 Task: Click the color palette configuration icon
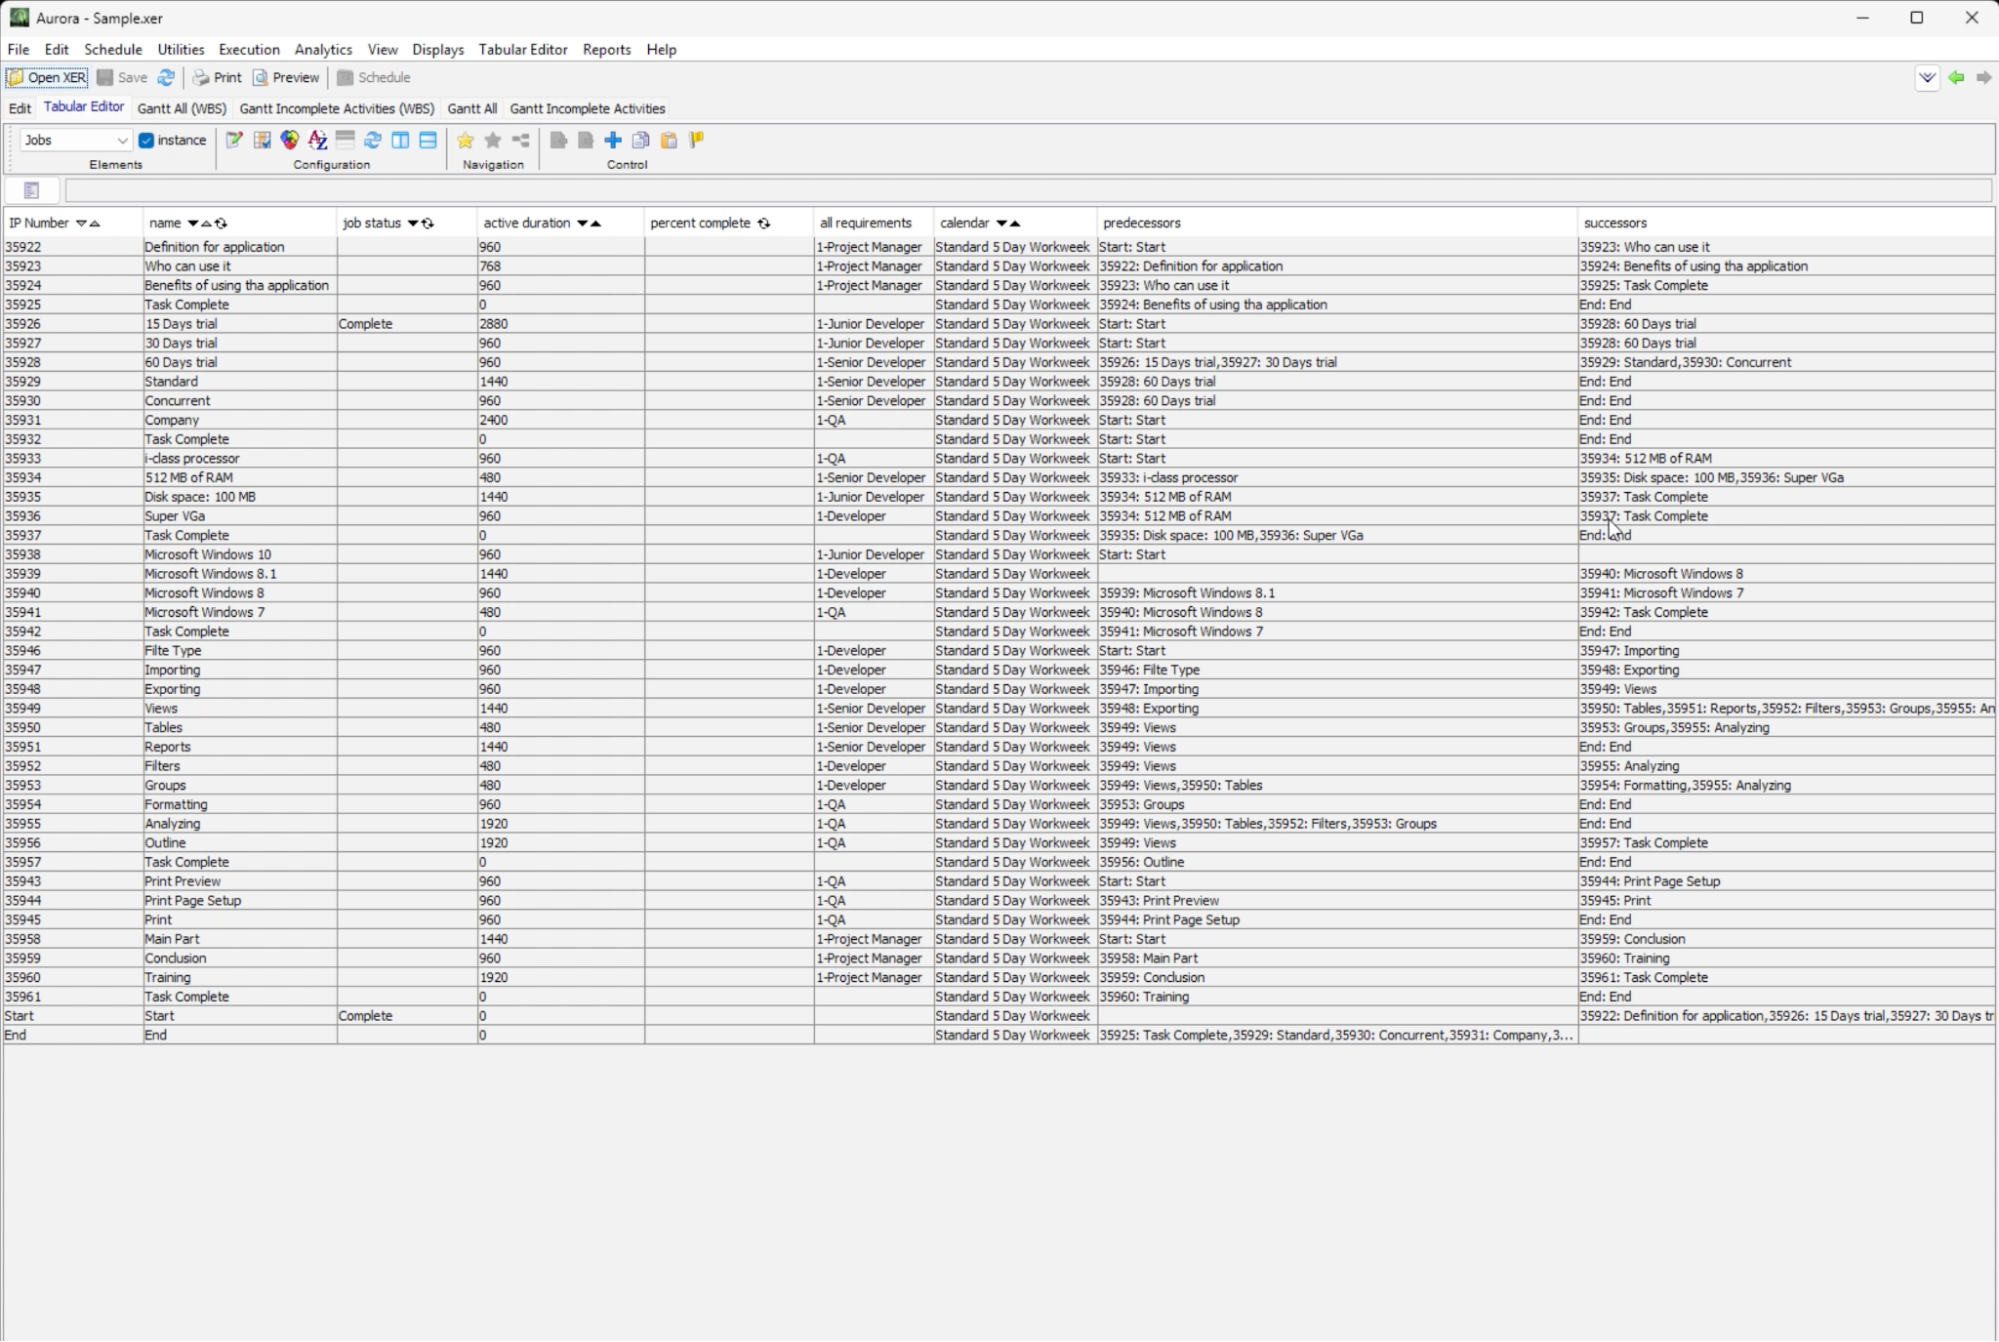pos(290,140)
